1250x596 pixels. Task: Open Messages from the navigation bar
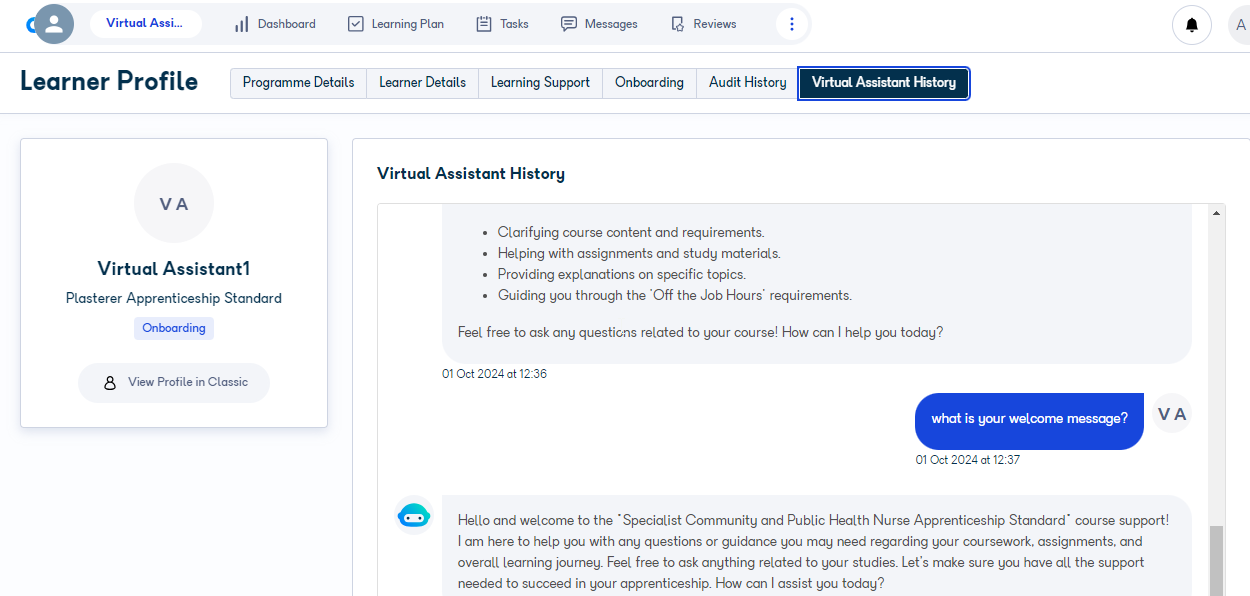pyautogui.click(x=599, y=24)
